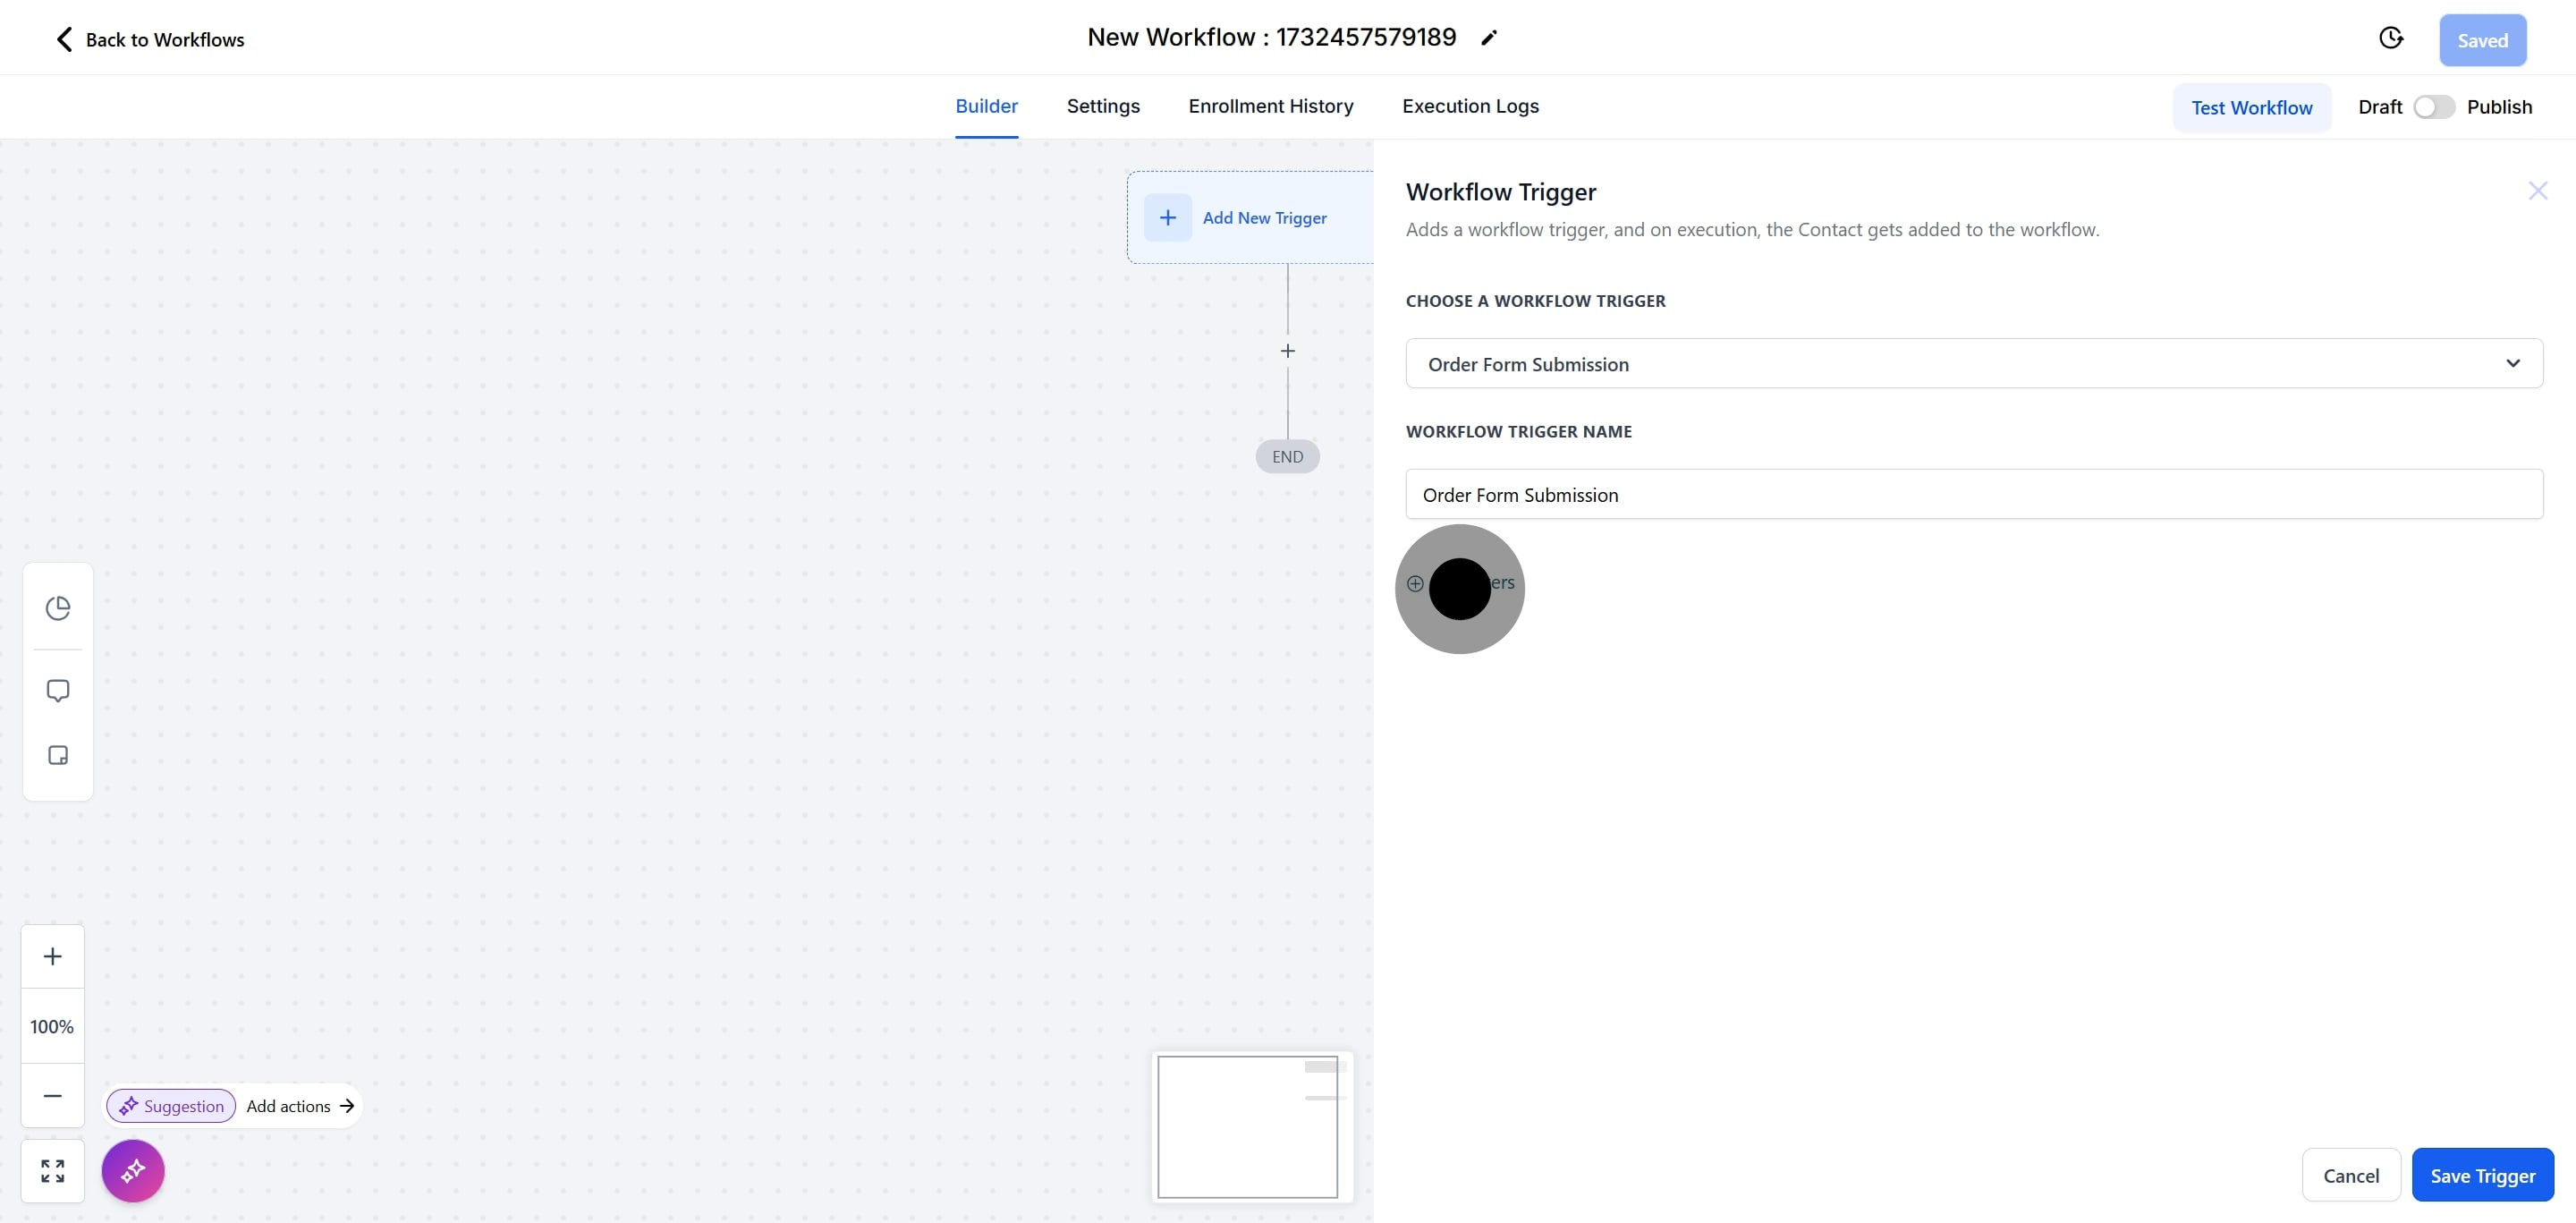The width and height of the screenshot is (2576, 1223).
Task: Click the pencil icon to rename the workflow
Action: [x=1489, y=37]
